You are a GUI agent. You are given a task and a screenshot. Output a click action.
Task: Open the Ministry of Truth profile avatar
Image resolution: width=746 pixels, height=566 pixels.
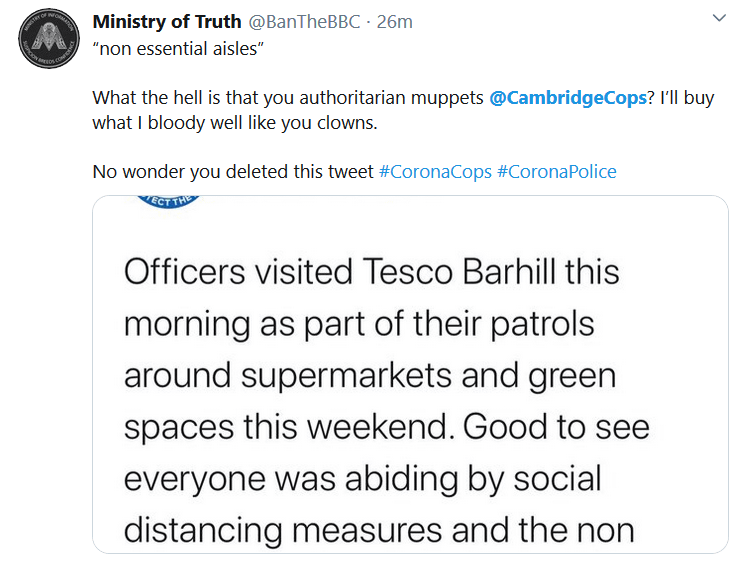coord(49,39)
